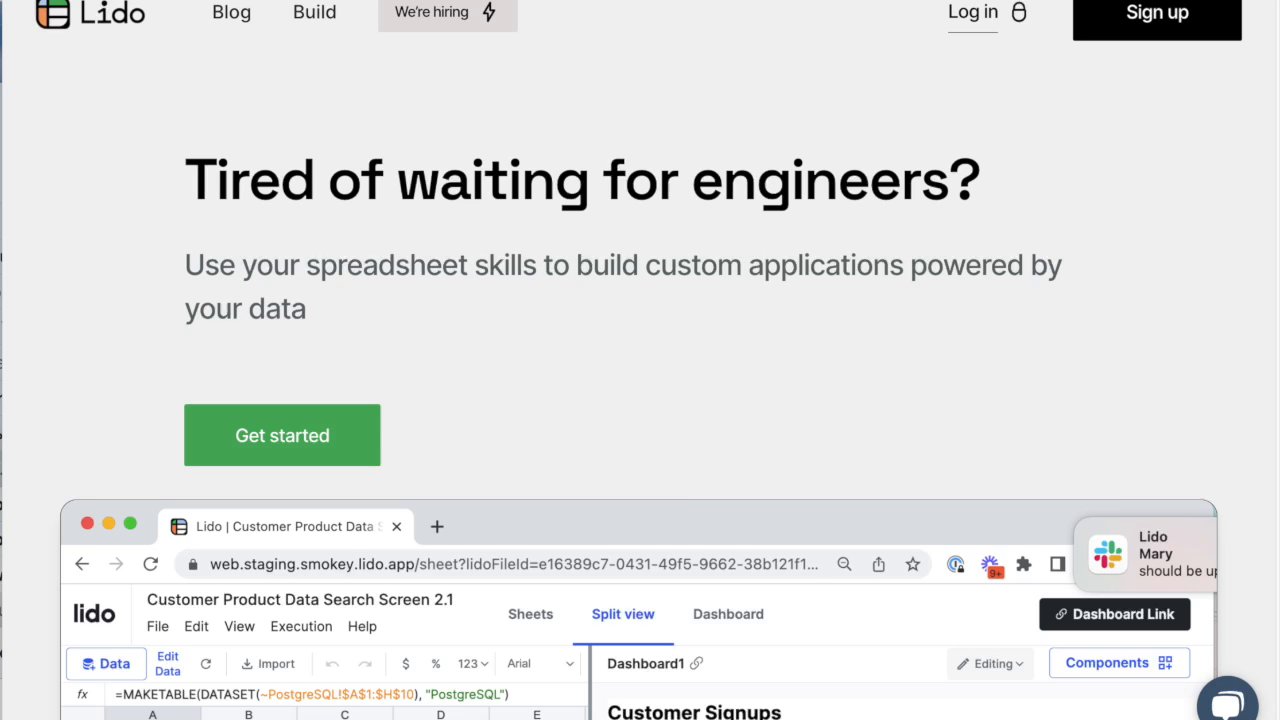Click the bookmark star in address bar

click(x=912, y=564)
